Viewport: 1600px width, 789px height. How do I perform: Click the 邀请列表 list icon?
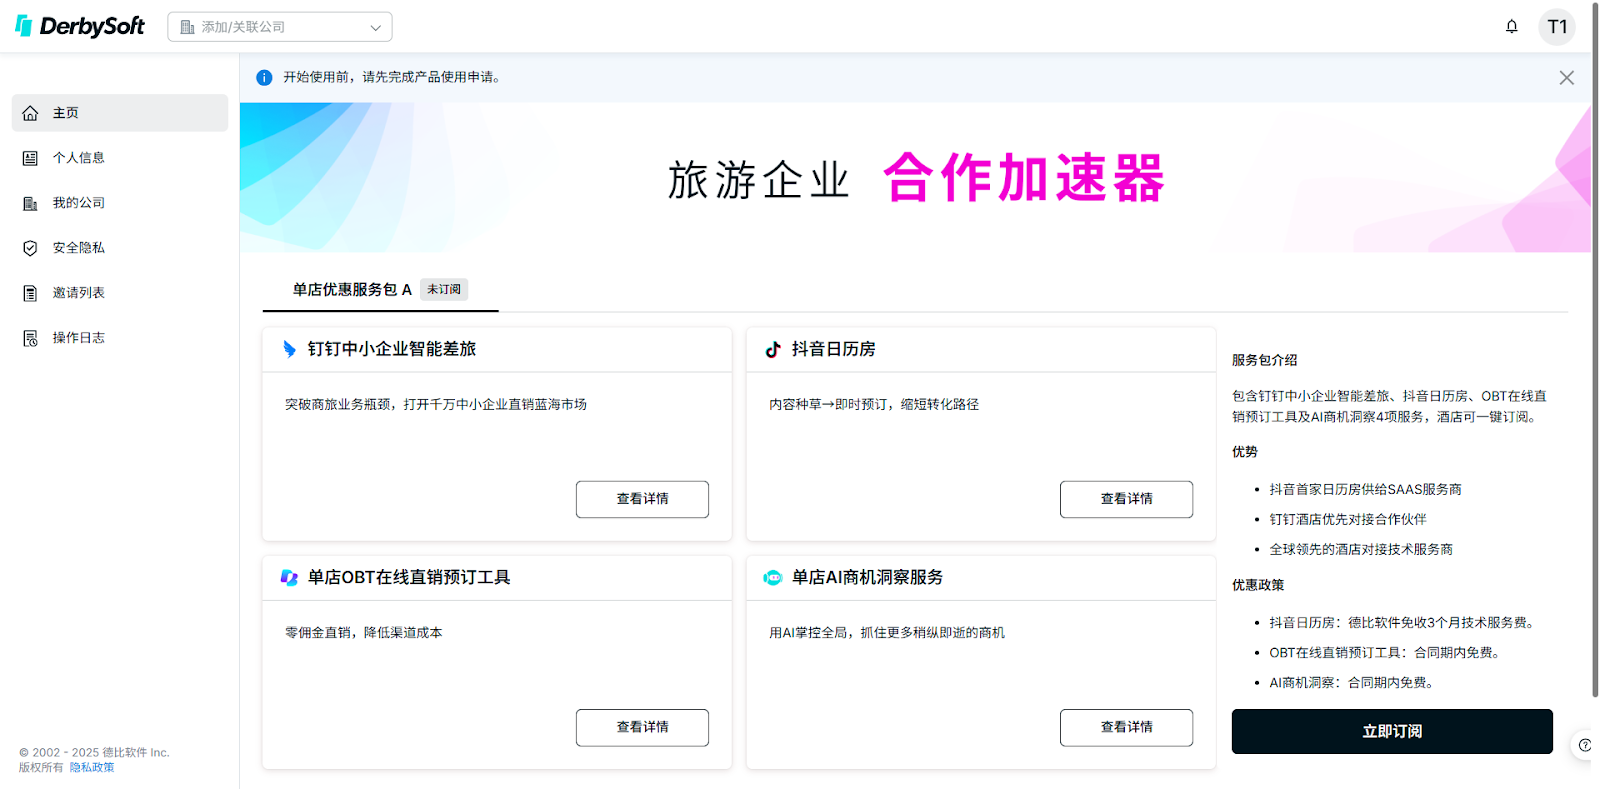tap(31, 293)
